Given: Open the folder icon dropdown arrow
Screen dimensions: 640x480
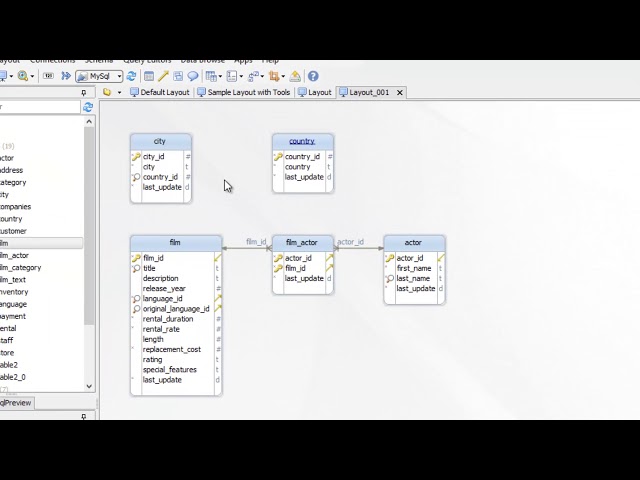Looking at the screenshot, I should tap(120, 93).
